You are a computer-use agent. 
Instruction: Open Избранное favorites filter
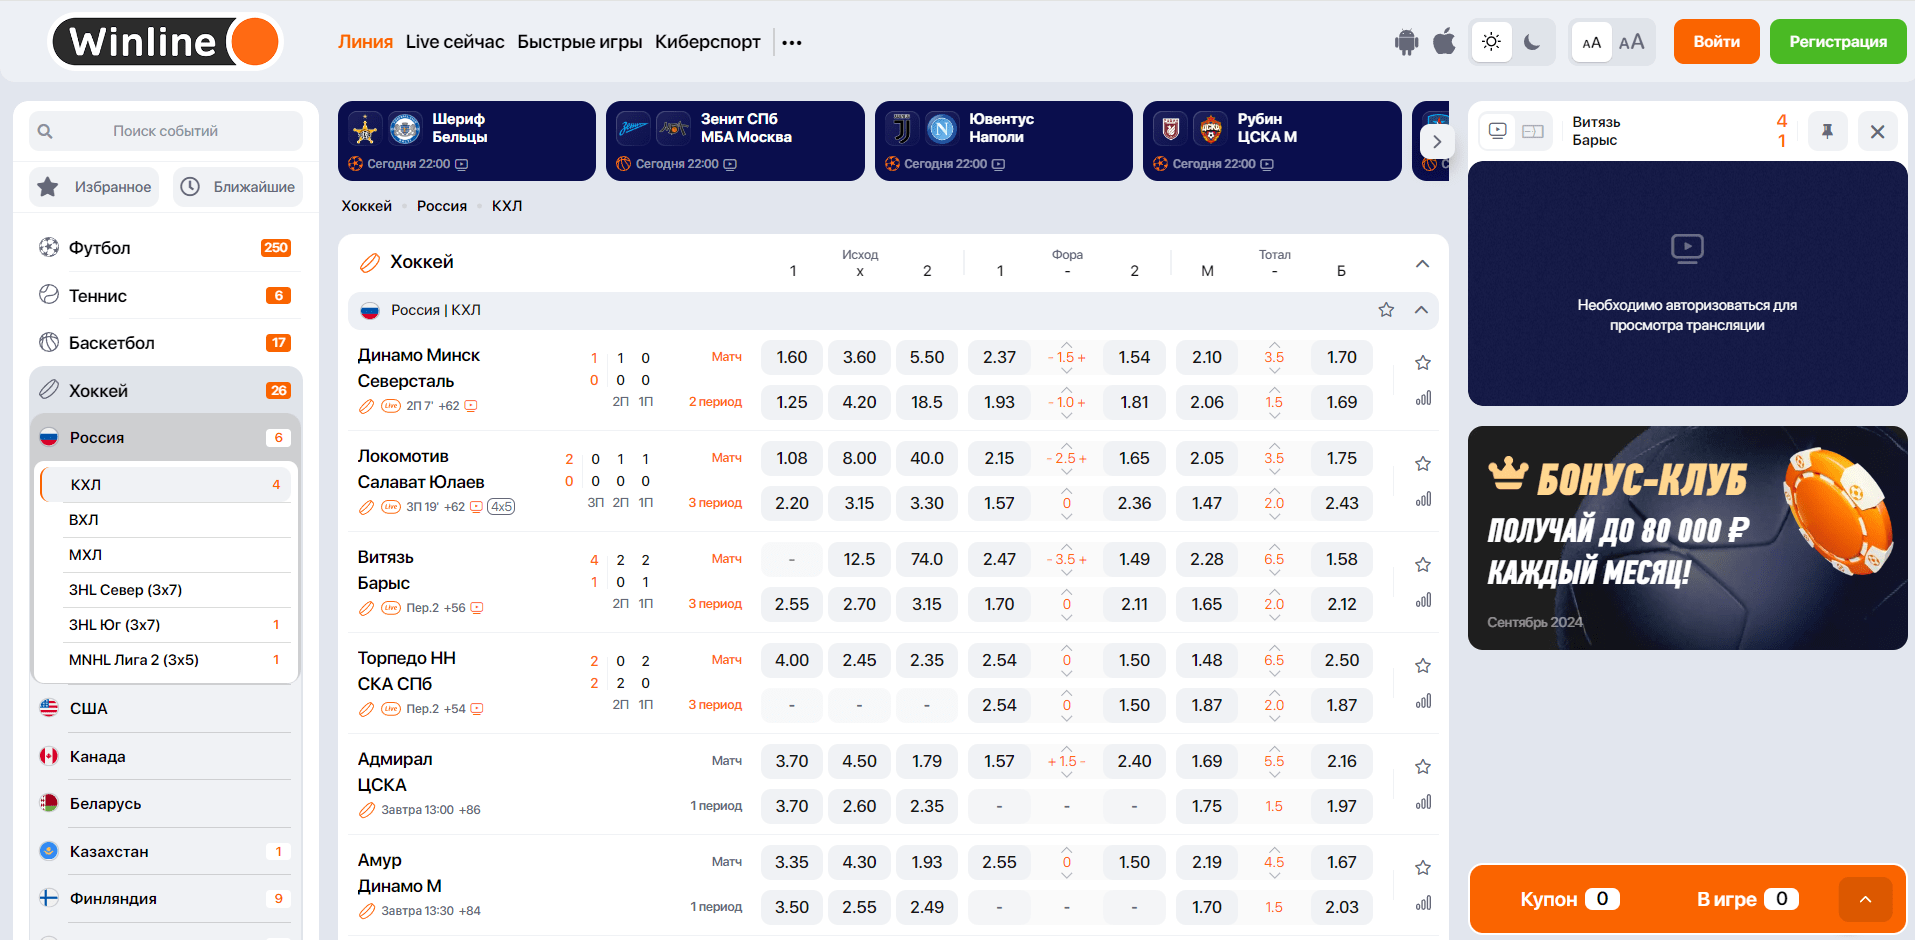(94, 187)
